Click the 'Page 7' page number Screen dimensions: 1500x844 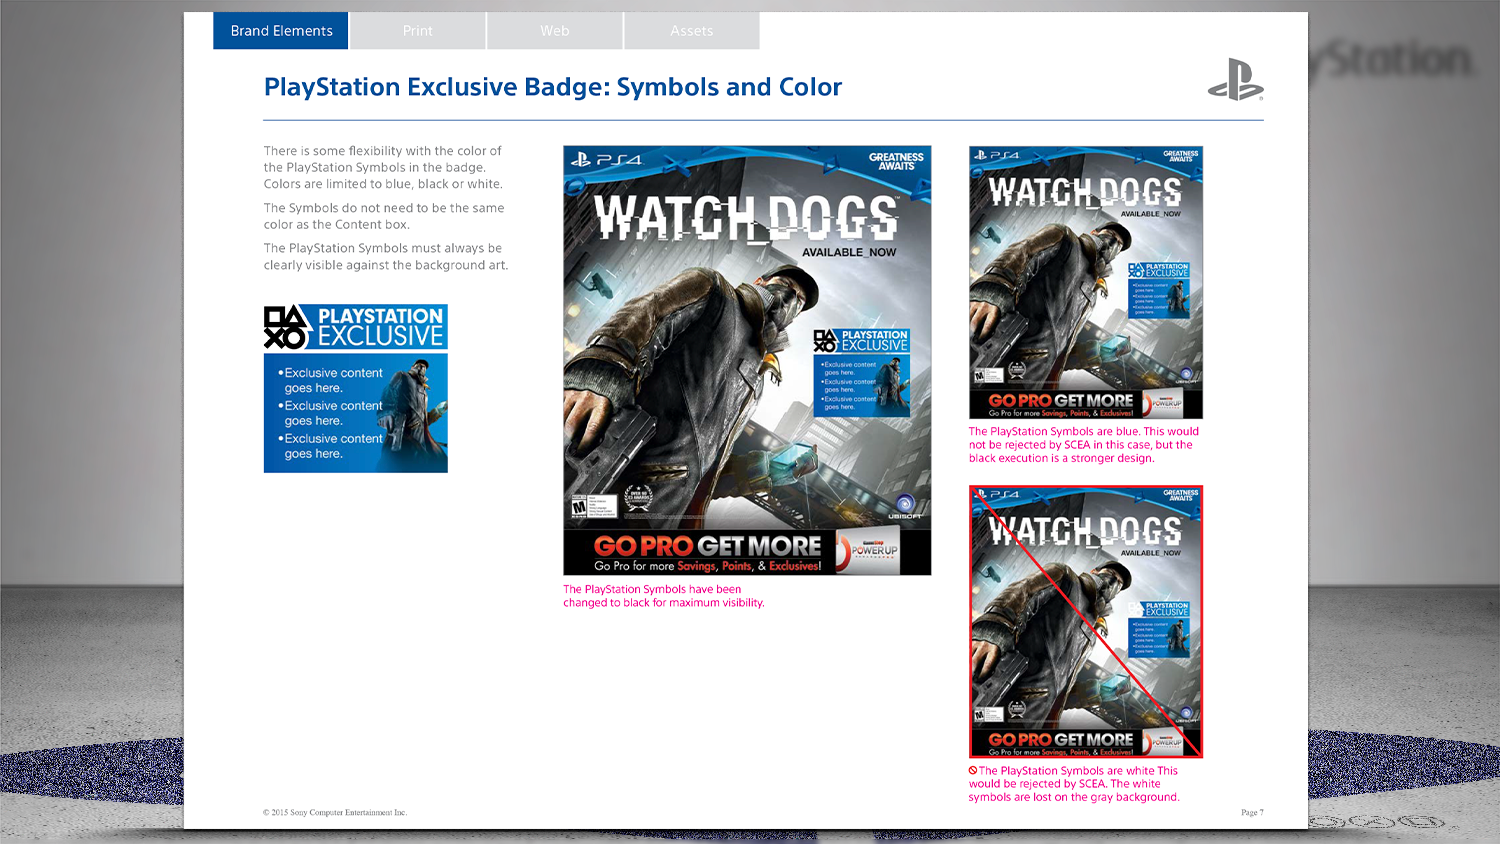tap(1252, 812)
